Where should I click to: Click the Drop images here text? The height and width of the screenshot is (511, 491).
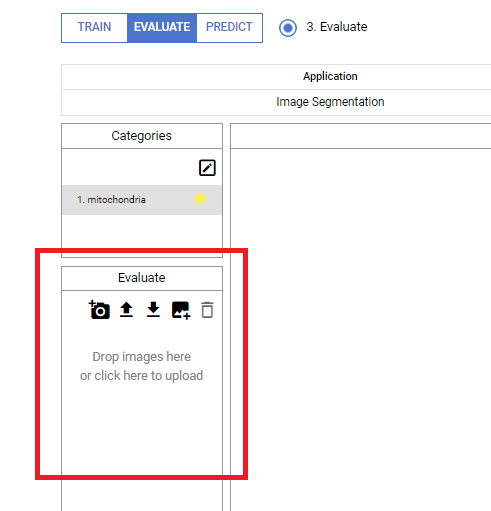pos(142,357)
